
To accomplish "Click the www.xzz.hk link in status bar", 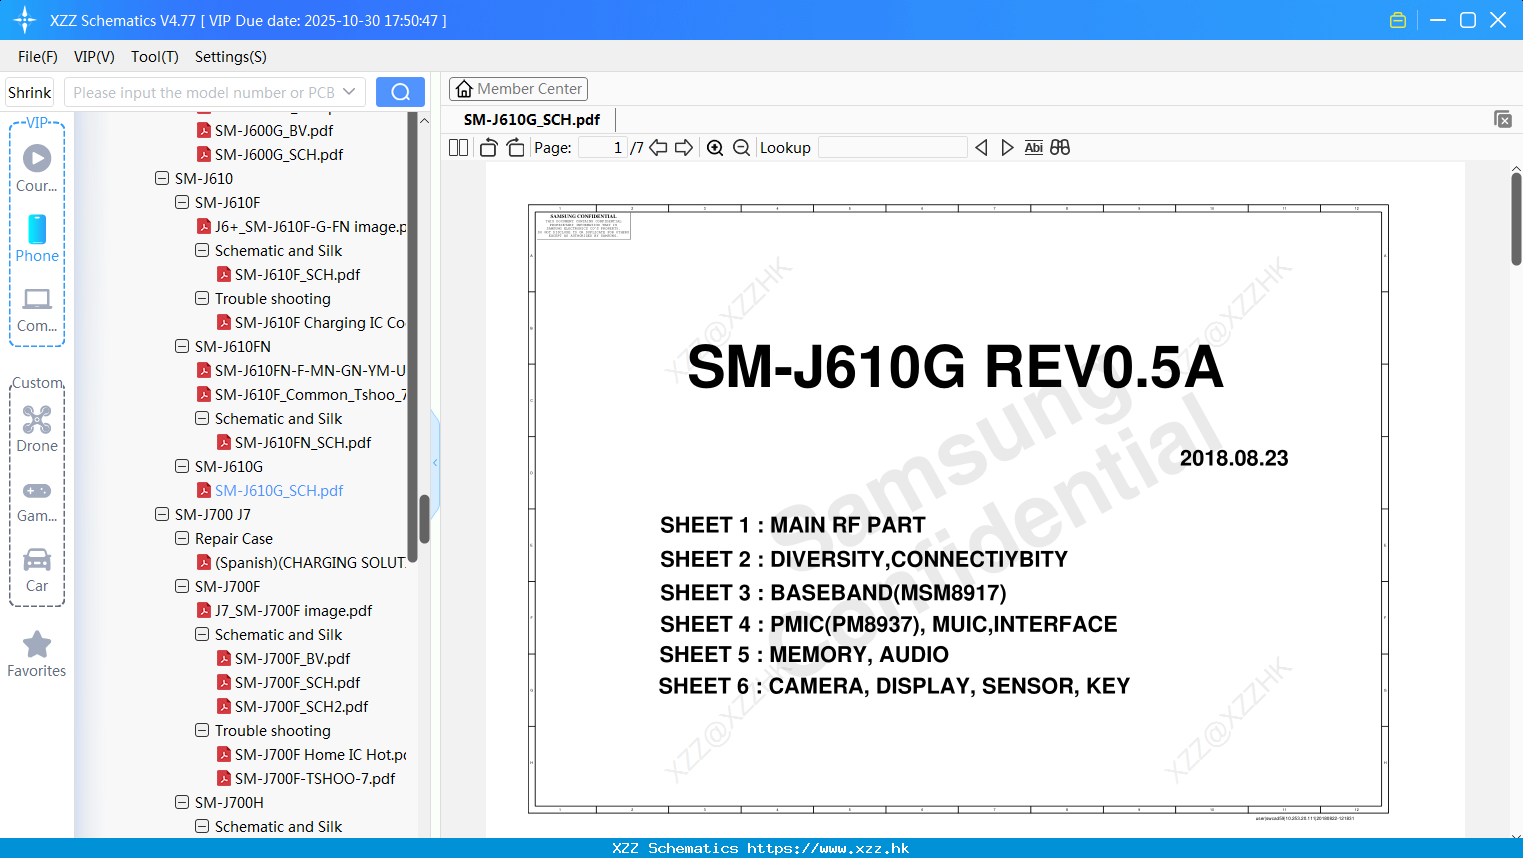I will 828,848.
